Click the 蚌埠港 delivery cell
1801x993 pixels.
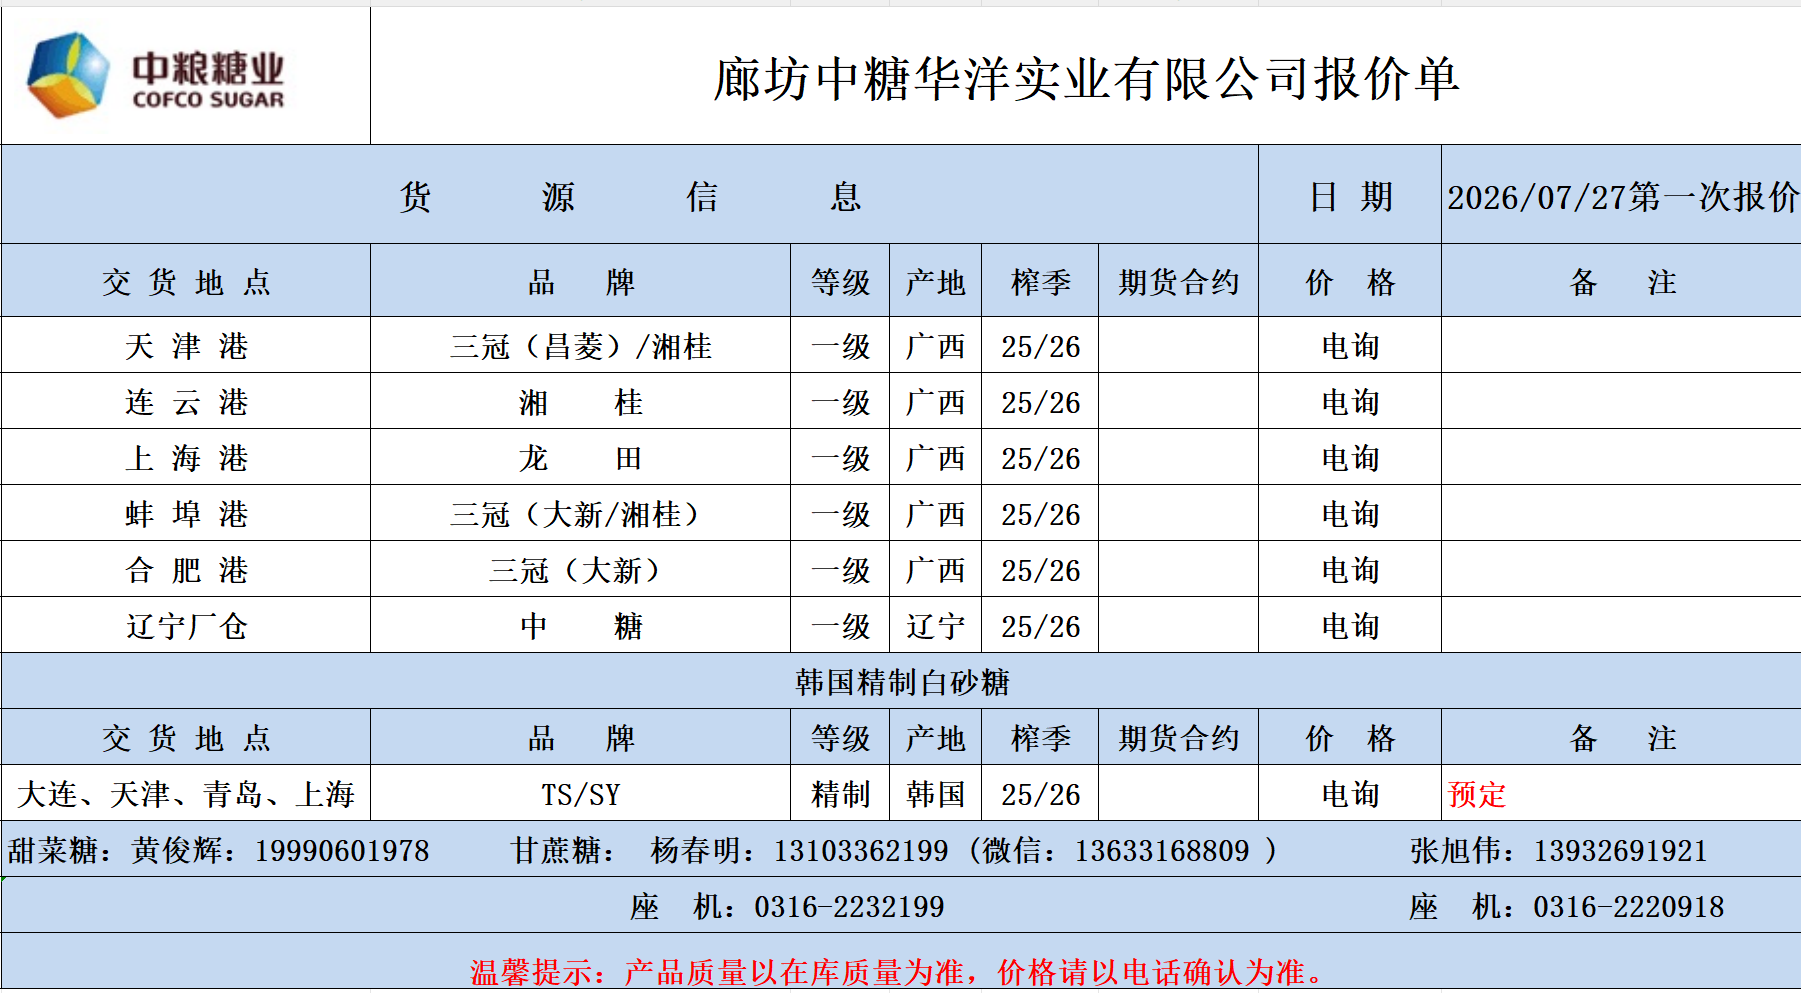[186, 514]
